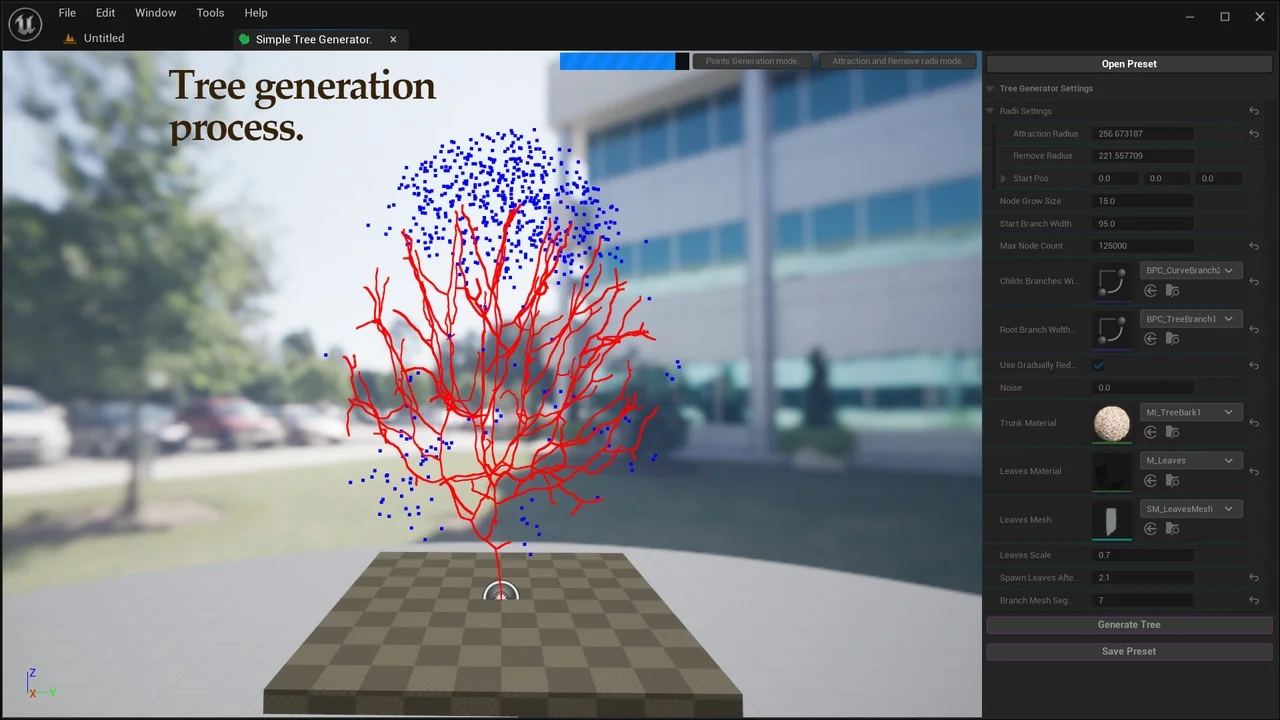Viewport: 1280px width, 720px height.
Task: Browse to Trunk Material in Content Browser
Action: pyautogui.click(x=1172, y=433)
